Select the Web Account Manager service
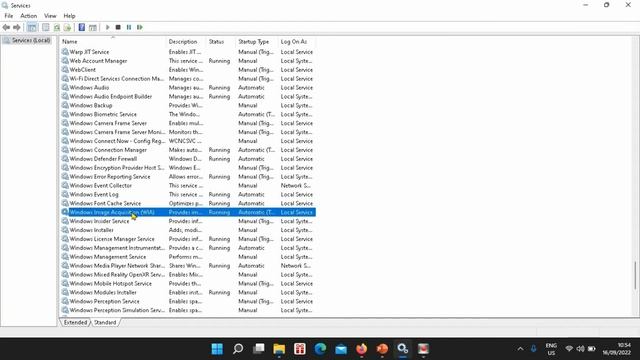Screen dimensions: 640x360 [188, 61]
